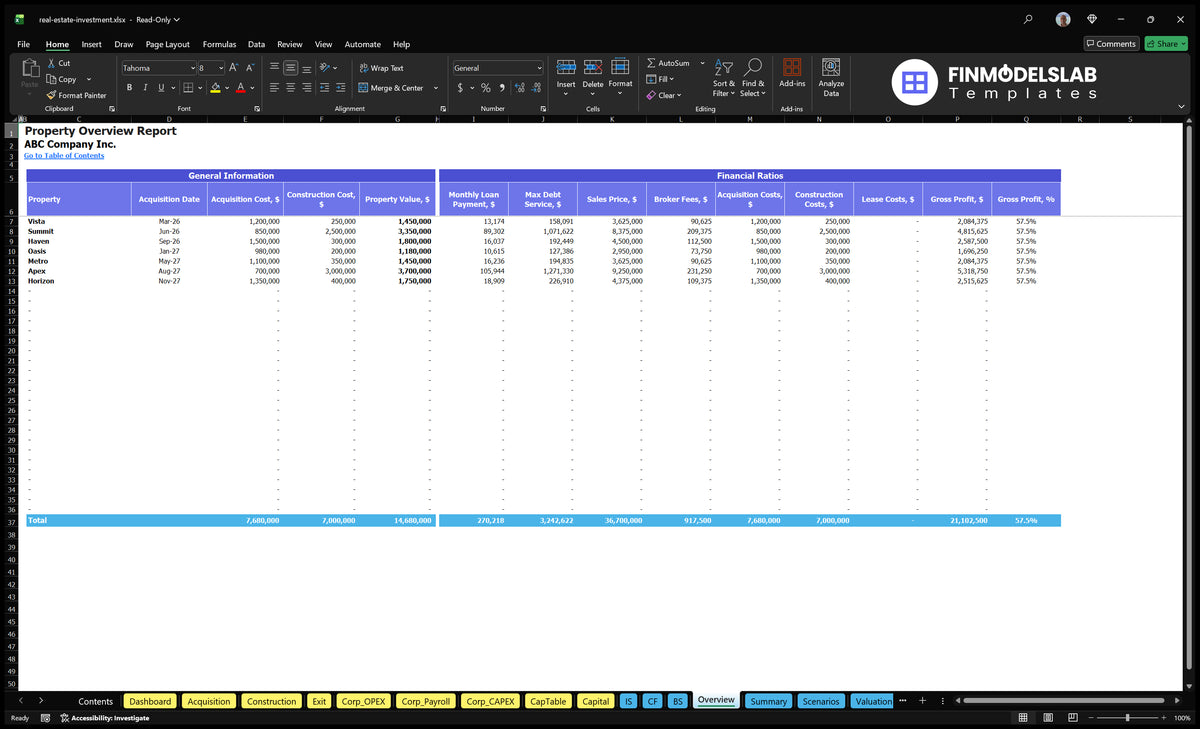Follow the Go to Table of Contents link
The image size is (1200, 729).
(64, 156)
